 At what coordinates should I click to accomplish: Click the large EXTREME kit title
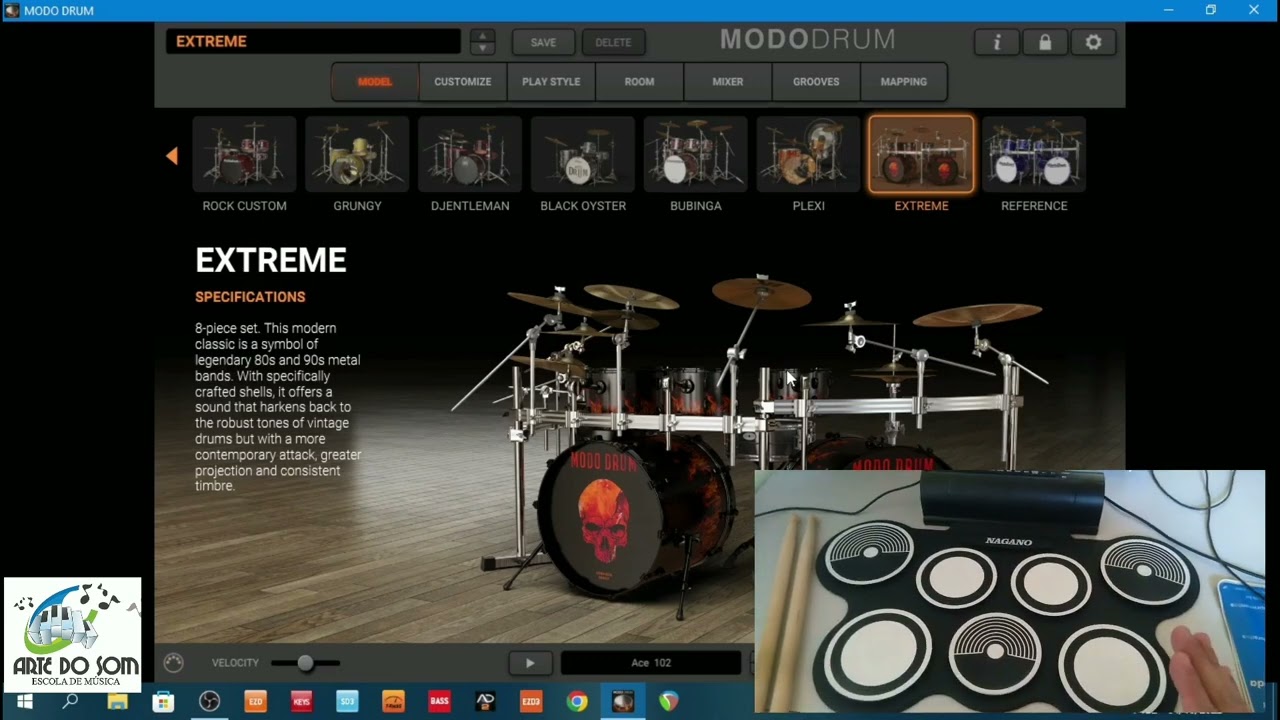(271, 260)
